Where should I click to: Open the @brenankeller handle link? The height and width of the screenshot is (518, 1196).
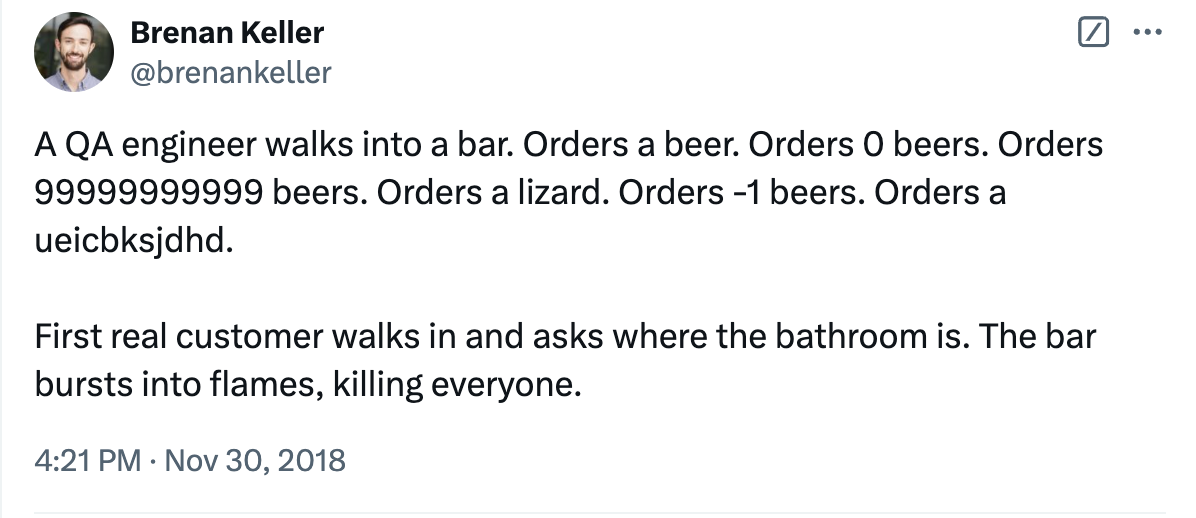(230, 72)
